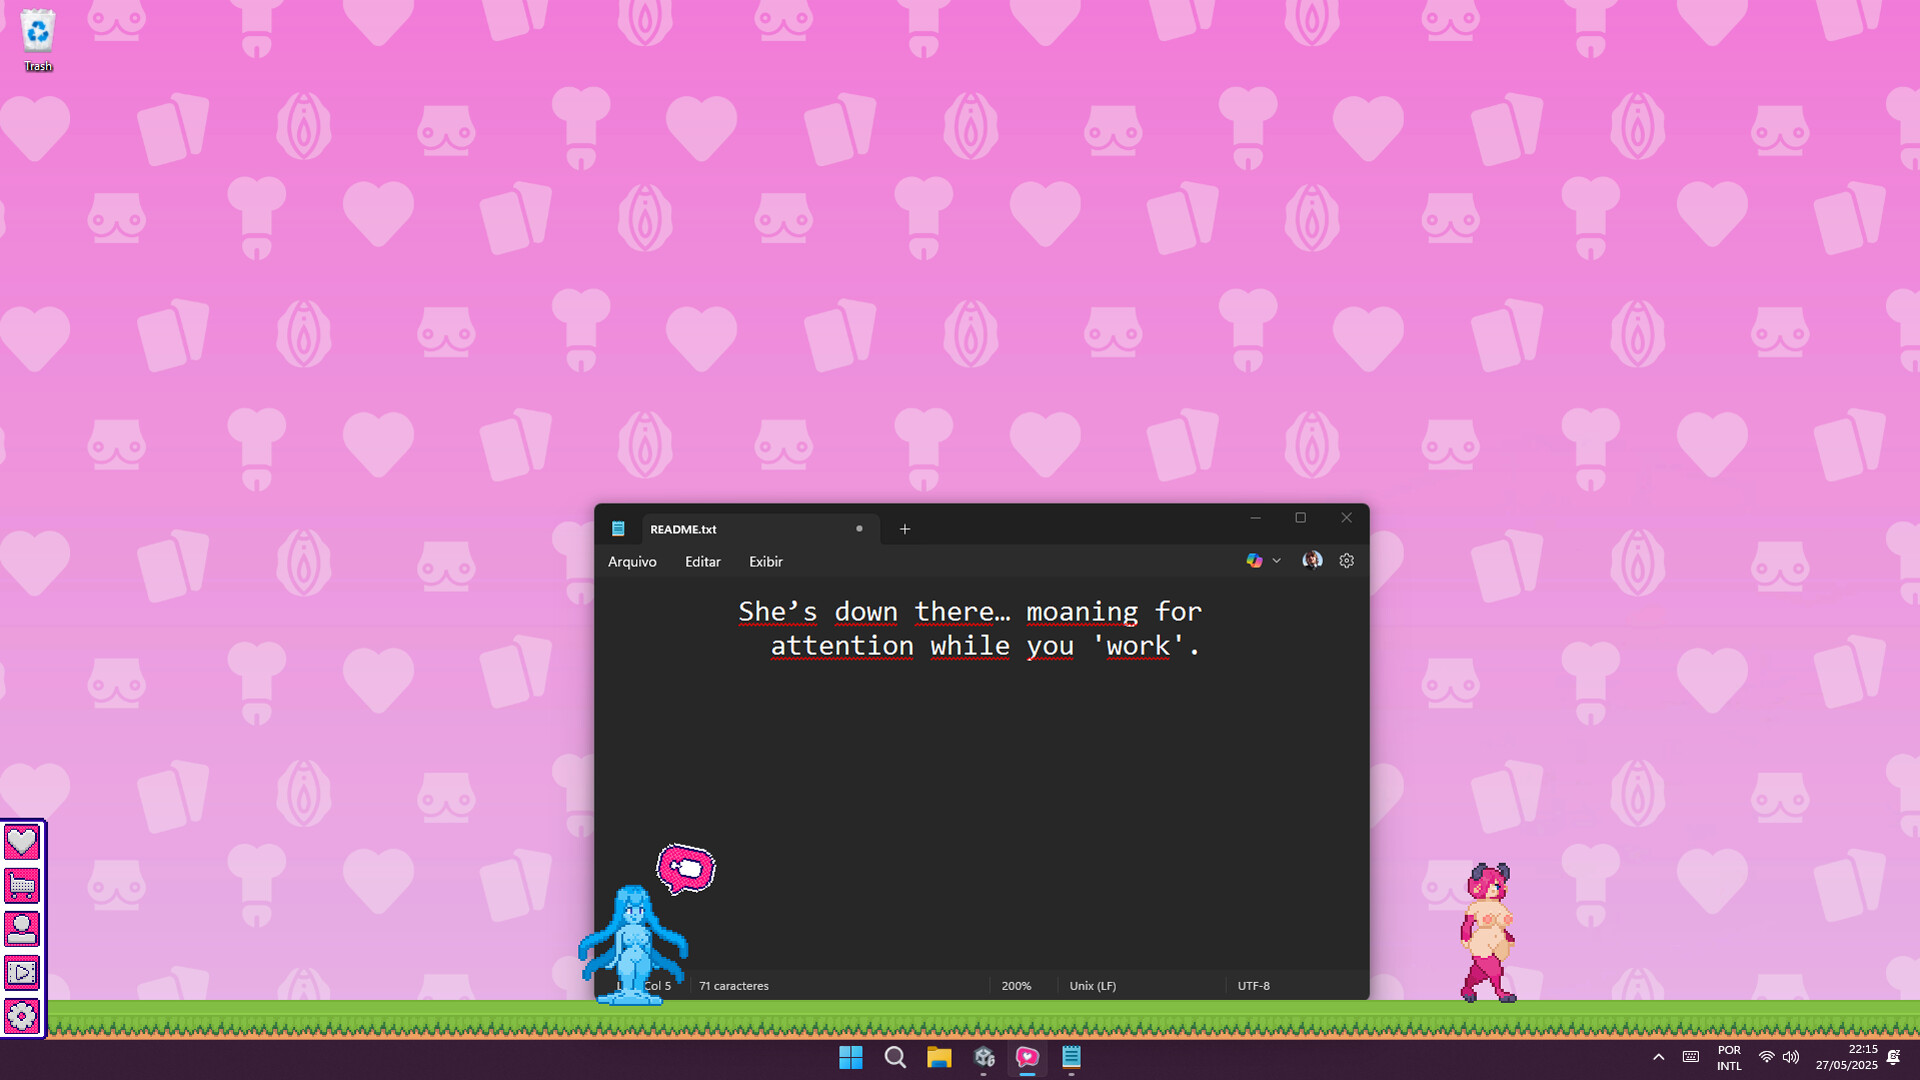Viewport: 1920px width, 1080px height.
Task: Click the speech bubble above the slime girl
Action: (685, 868)
